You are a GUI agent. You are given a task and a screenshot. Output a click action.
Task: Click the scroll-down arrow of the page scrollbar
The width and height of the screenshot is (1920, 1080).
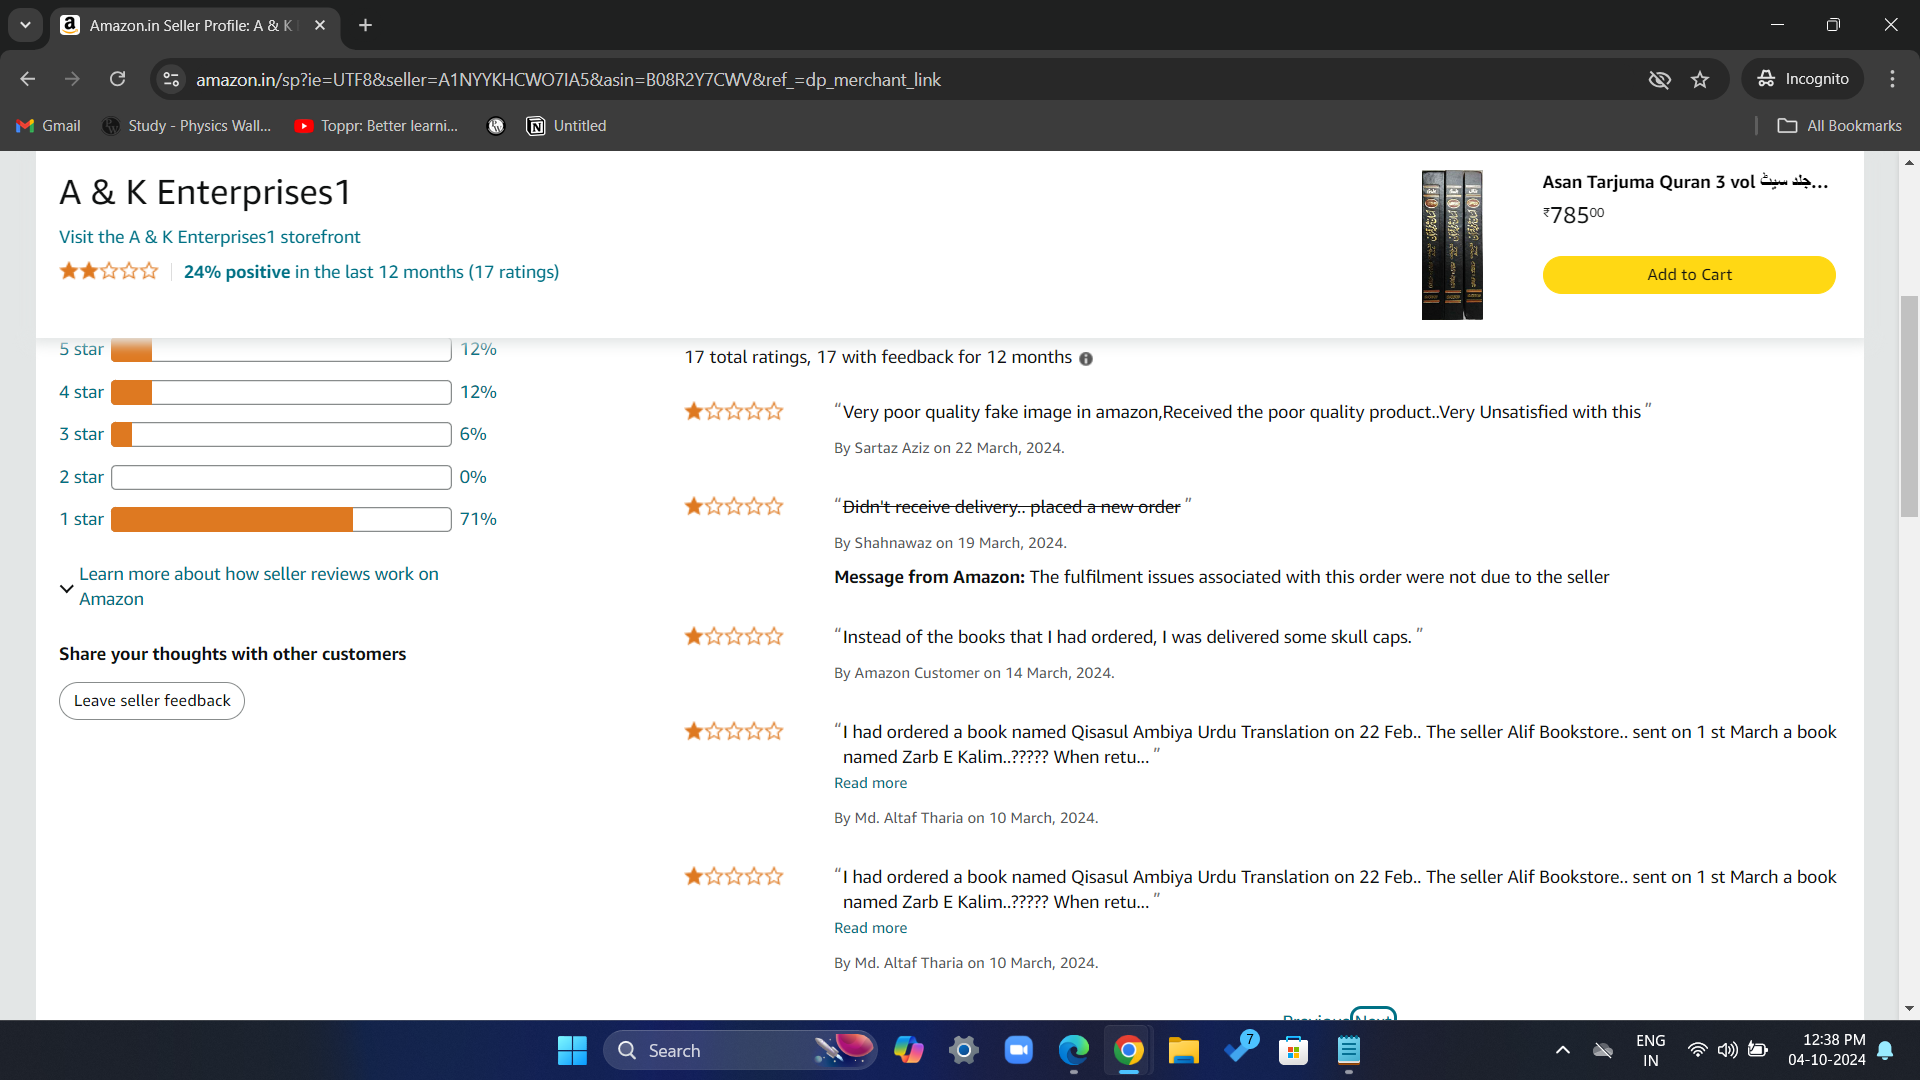1909,1008
